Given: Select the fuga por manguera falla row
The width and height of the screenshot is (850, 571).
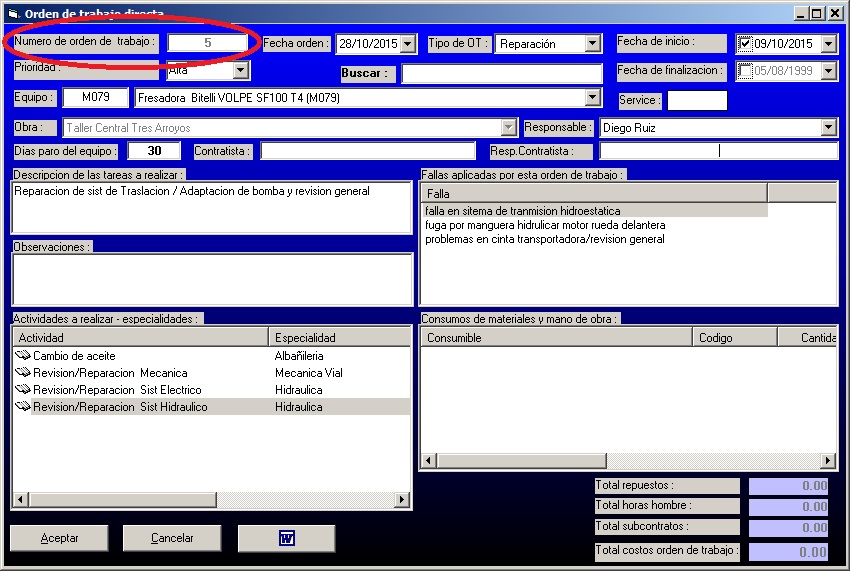Looking at the screenshot, I should coord(545,225).
